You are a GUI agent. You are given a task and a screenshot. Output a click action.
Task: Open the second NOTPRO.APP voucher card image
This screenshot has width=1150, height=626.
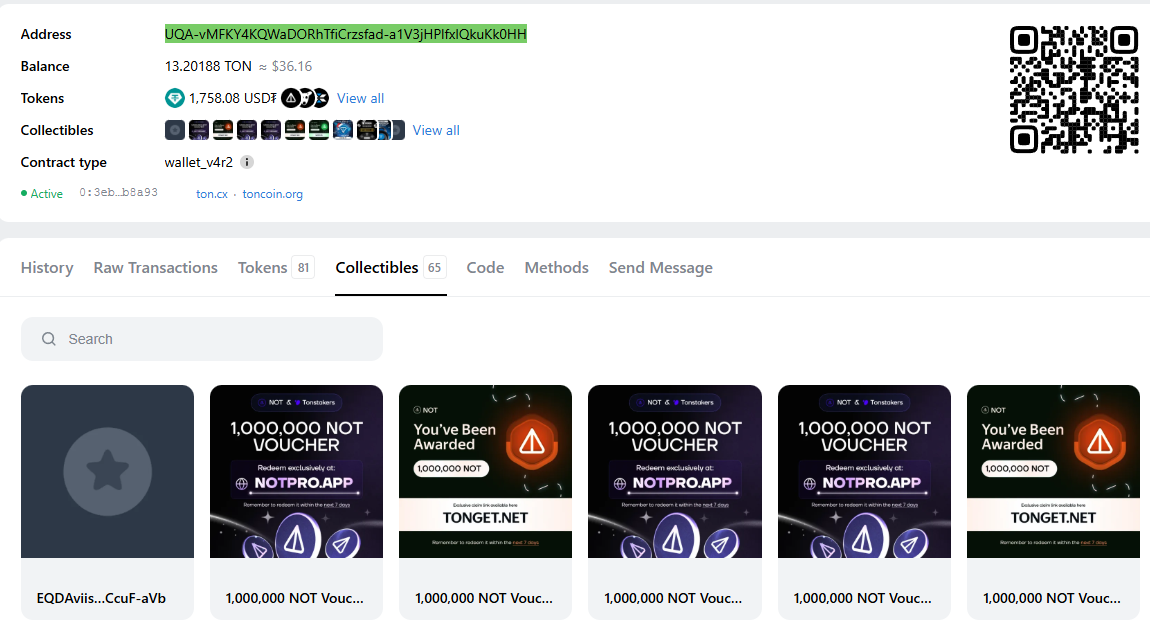pyautogui.click(x=675, y=471)
